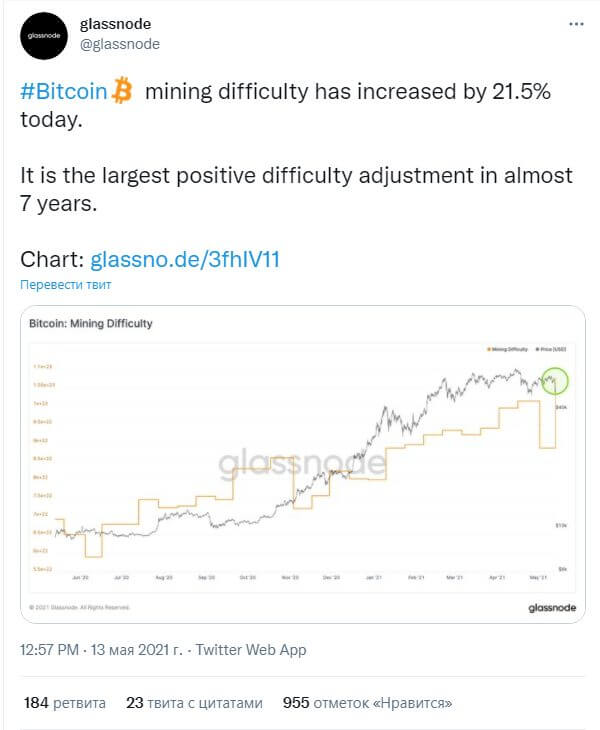Viewport: 600px width, 730px height.
Task: Click the green circle marker on the chart
Action: (x=555, y=381)
